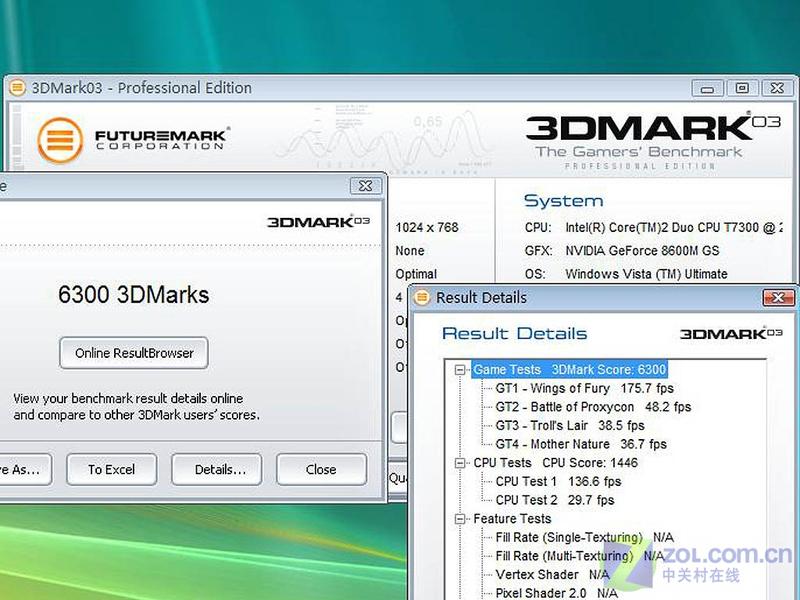Select the Pixel Shader 2.0 row

tap(556, 593)
